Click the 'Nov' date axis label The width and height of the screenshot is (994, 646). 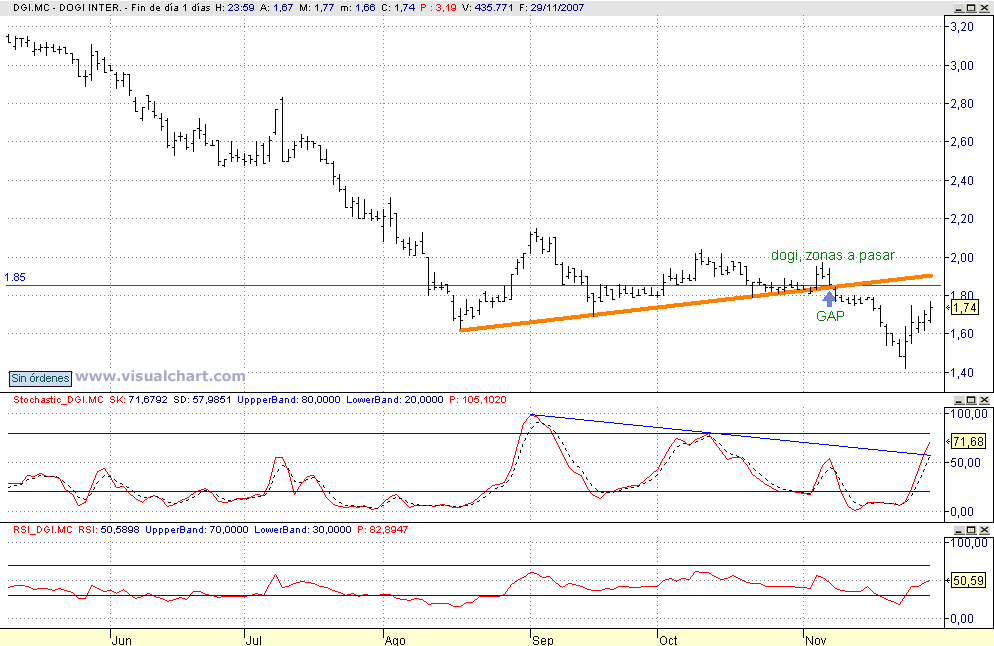[816, 640]
